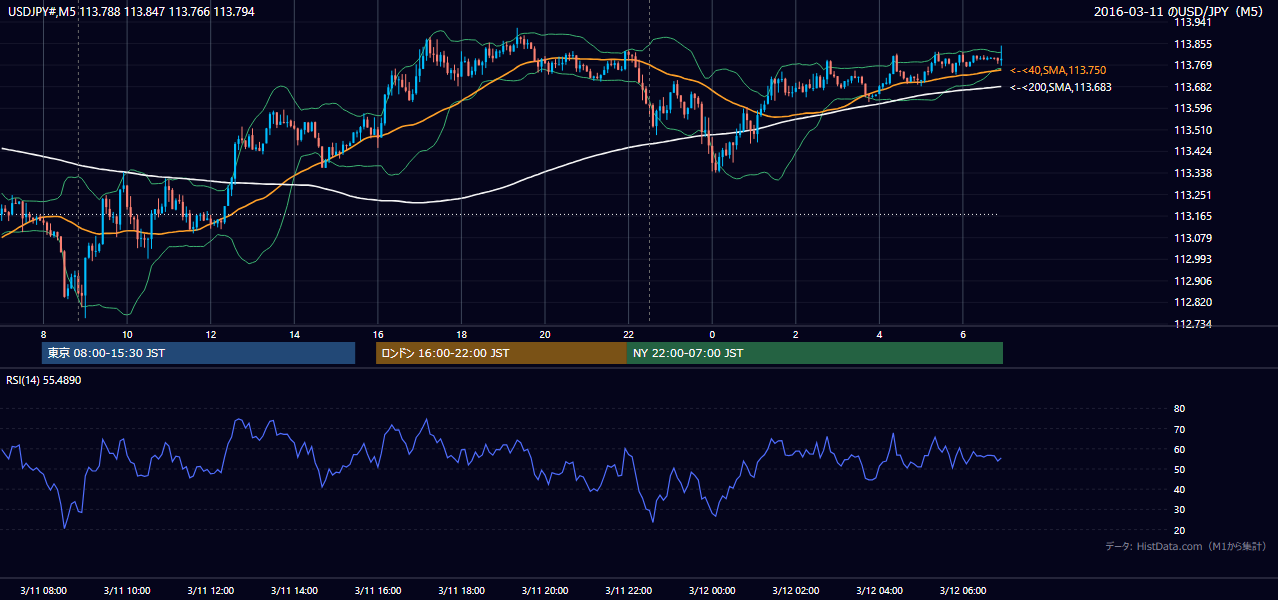Click the 3/12 00:00 time label
The image size is (1278, 600).
pyautogui.click(x=712, y=591)
